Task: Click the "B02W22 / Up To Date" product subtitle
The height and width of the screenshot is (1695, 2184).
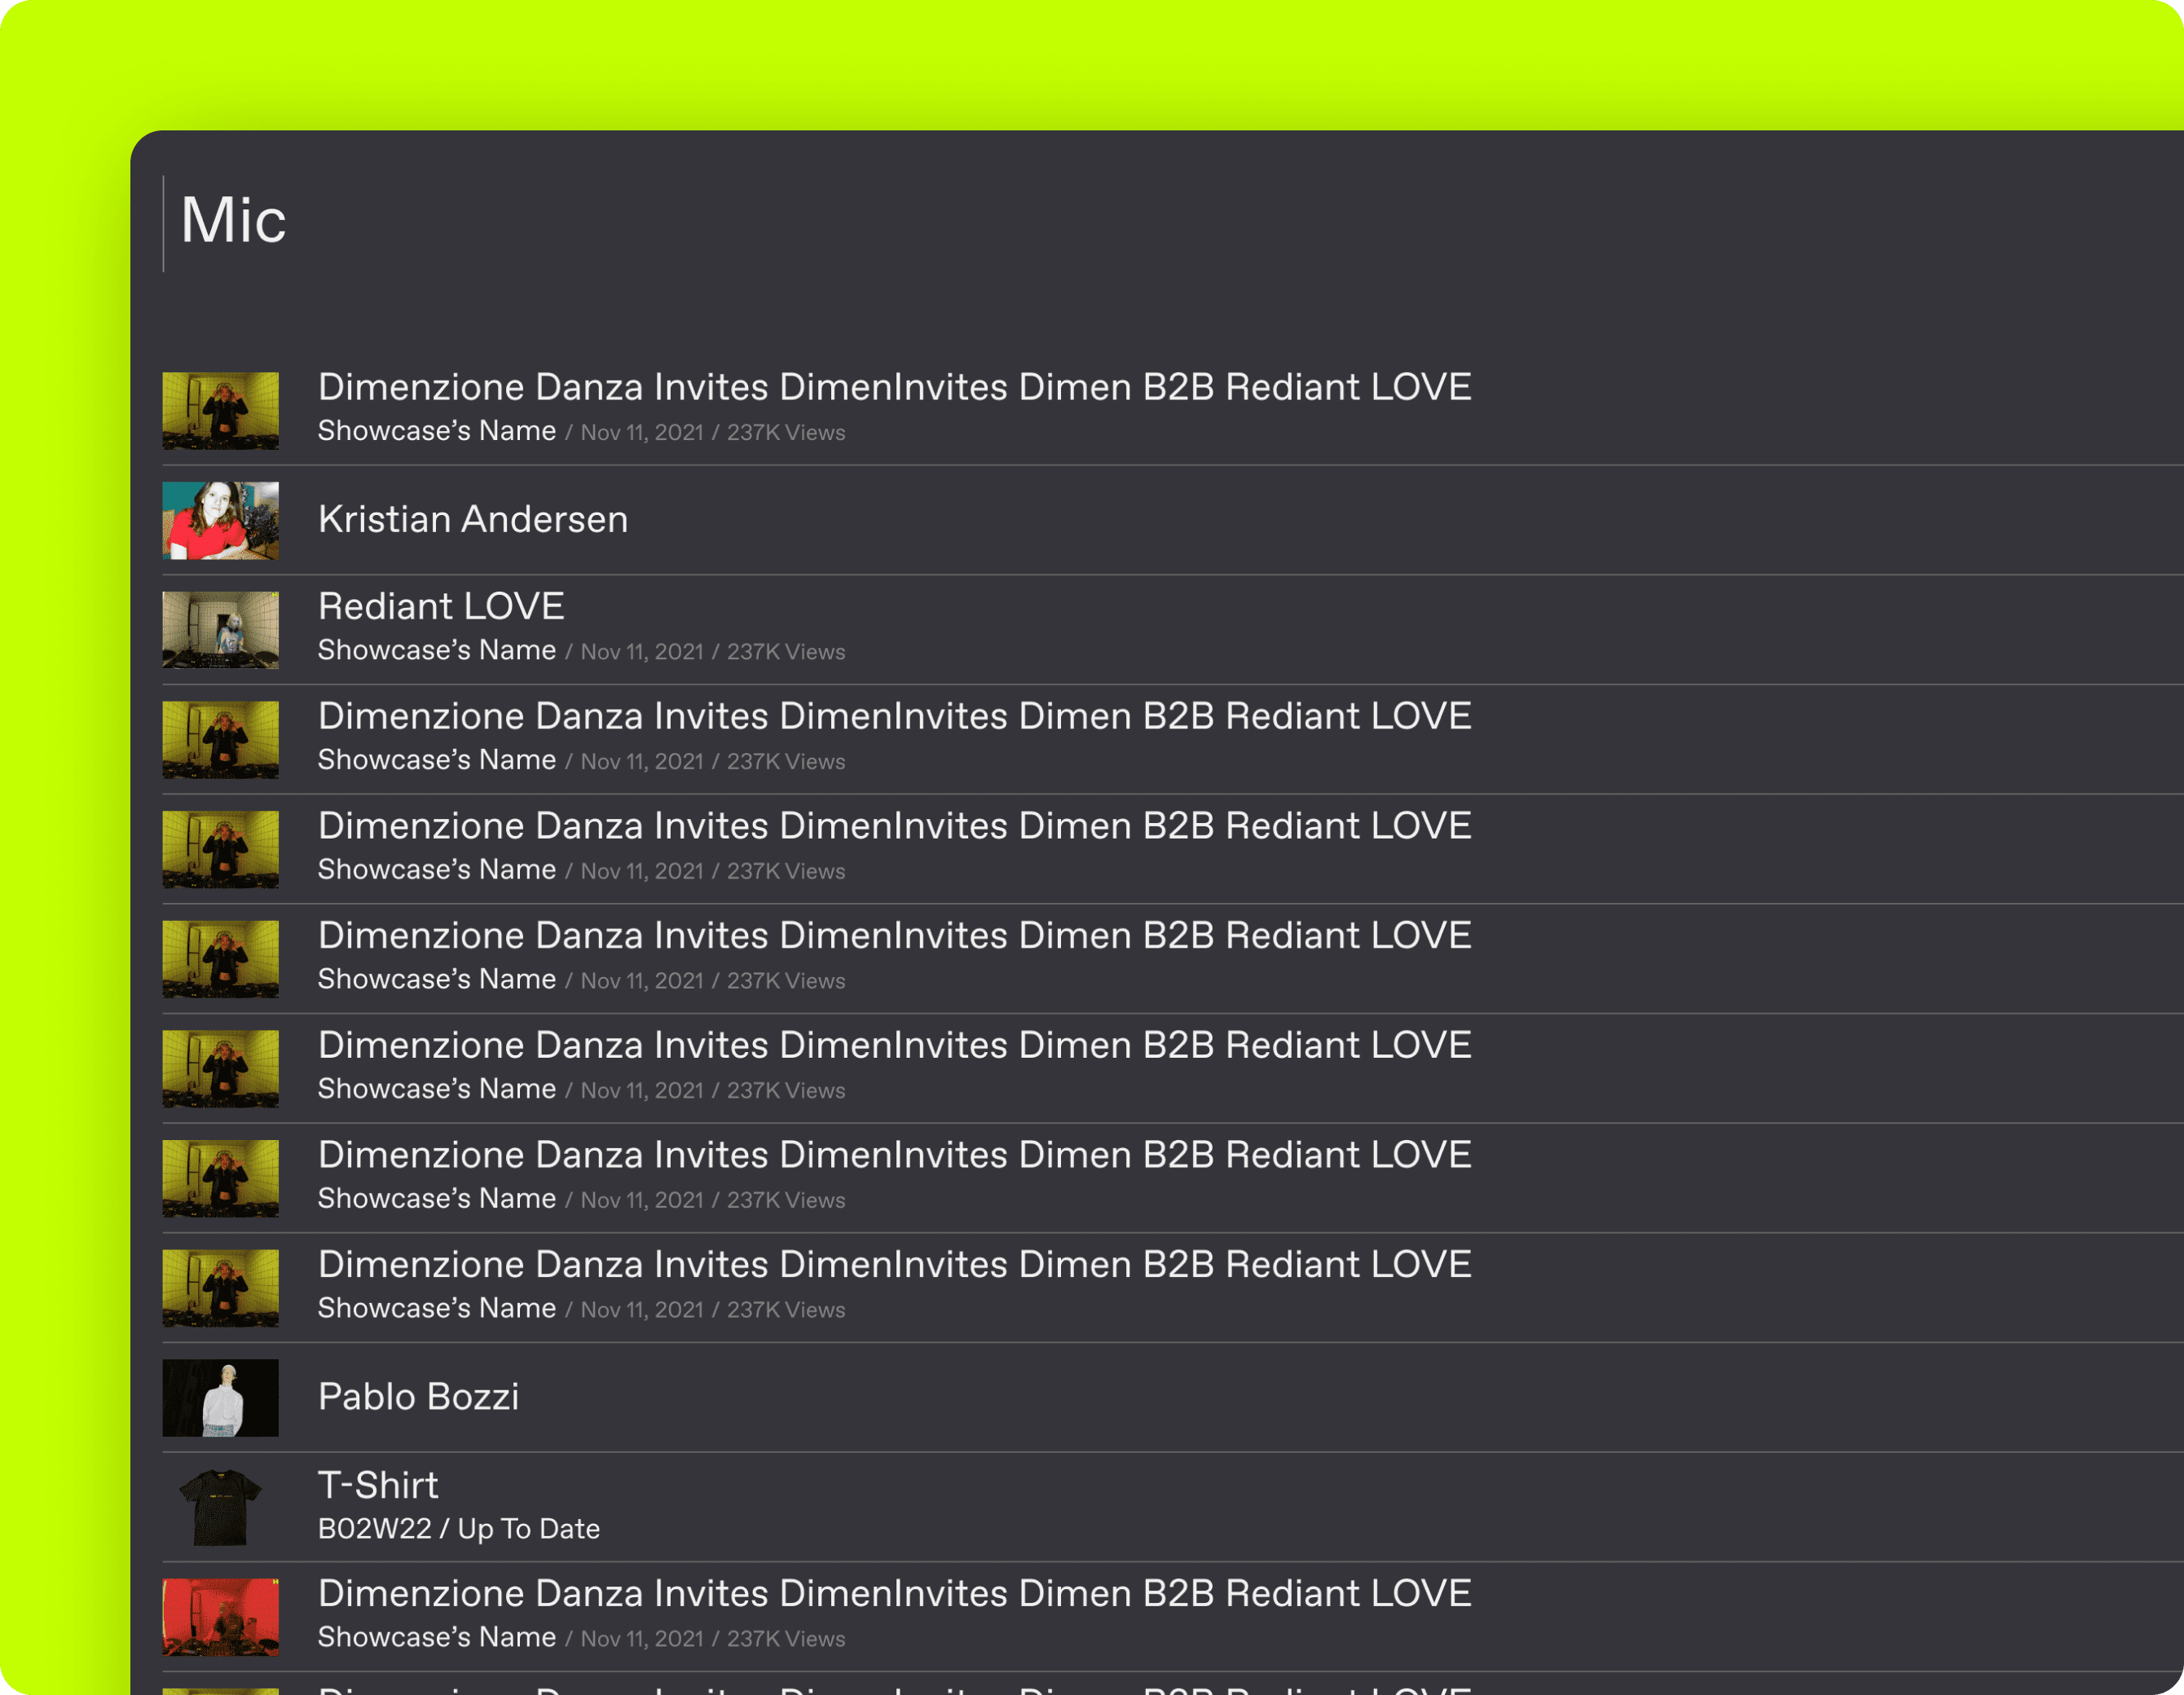Action: click(x=459, y=1529)
